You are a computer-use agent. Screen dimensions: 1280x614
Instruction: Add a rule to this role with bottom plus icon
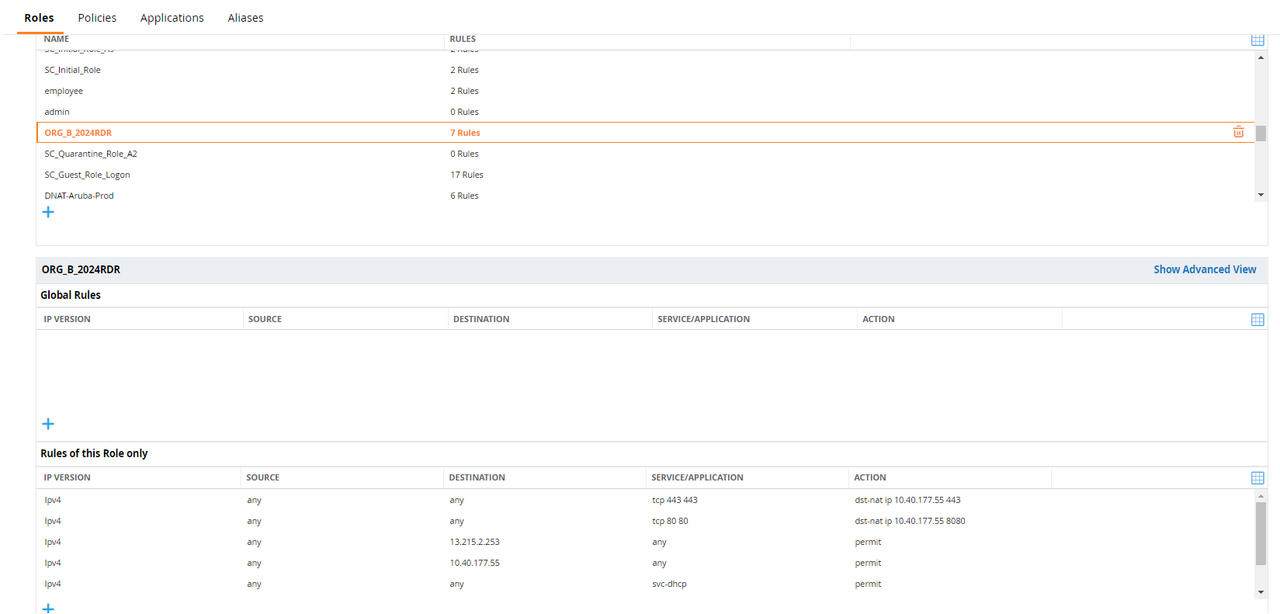click(x=48, y=607)
